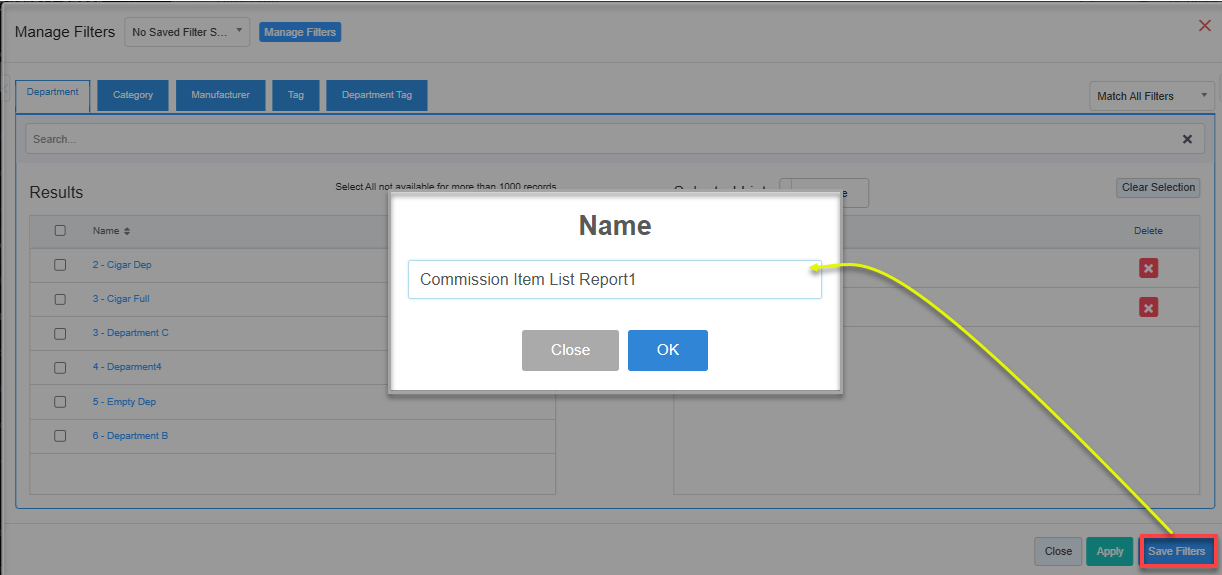Click the Results heading
Viewport: 1222px width, 575px height.
coord(56,192)
